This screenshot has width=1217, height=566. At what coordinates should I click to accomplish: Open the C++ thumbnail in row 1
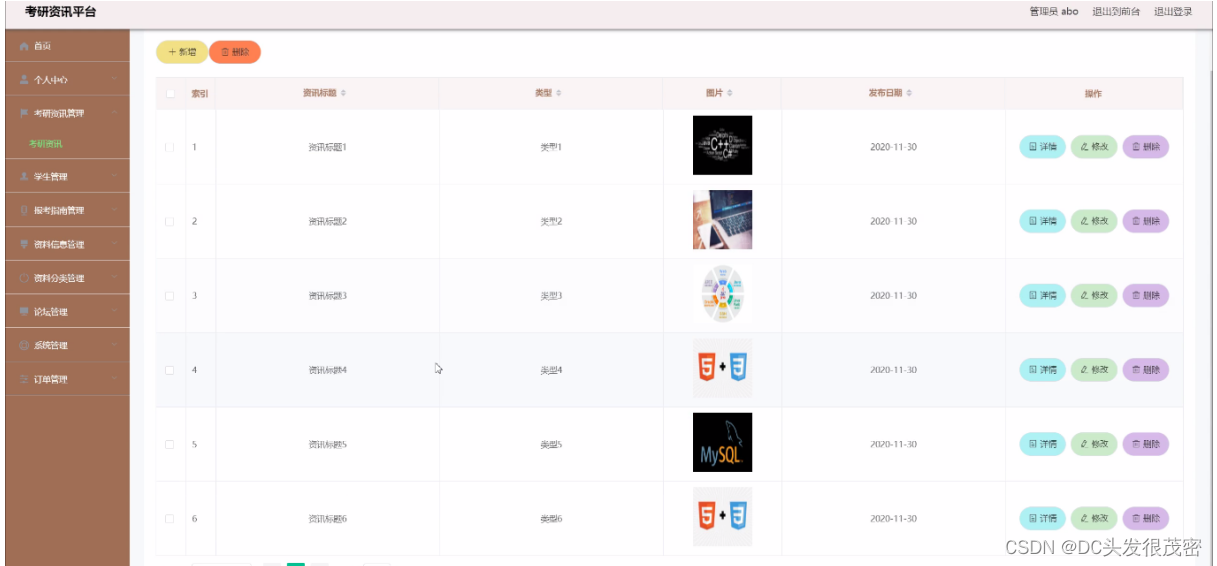pos(722,146)
